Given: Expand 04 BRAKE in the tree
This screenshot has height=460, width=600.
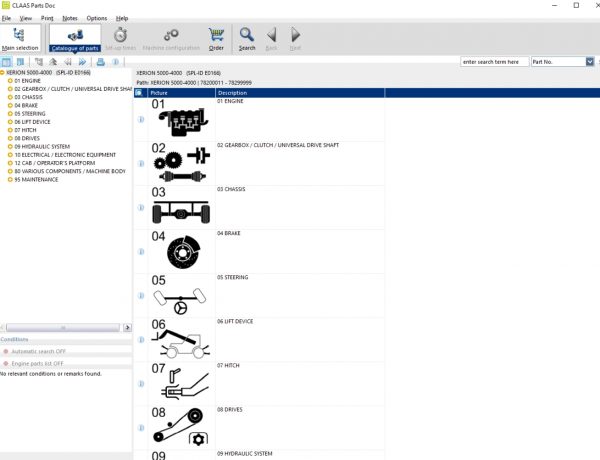Looking at the screenshot, I should tap(10, 105).
